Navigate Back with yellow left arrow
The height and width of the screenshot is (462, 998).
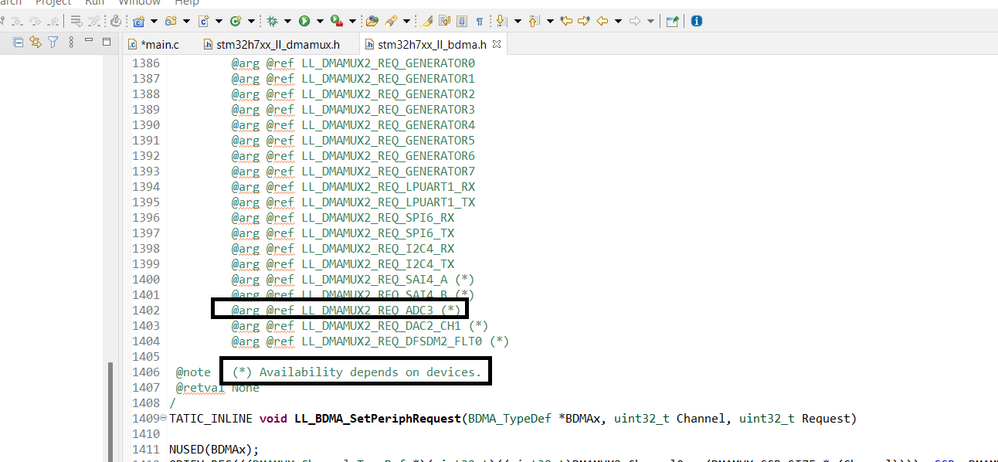[602, 21]
